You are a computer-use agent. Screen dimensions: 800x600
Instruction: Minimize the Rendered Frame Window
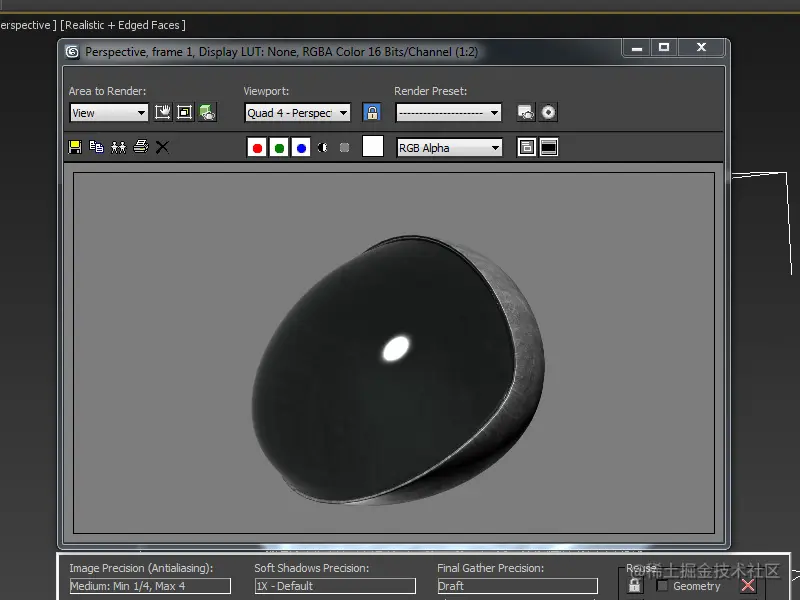click(x=636, y=47)
